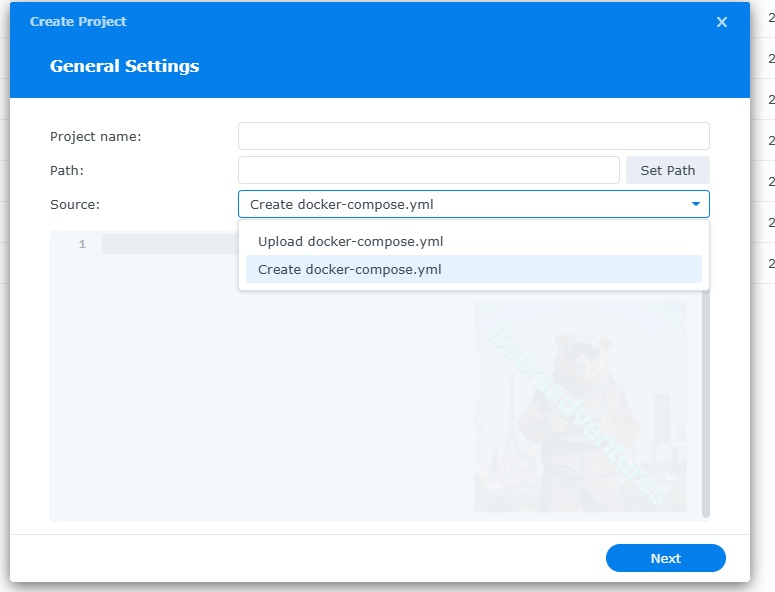The width and height of the screenshot is (775, 592).
Task: Click the Create Project title text
Action: 78,21
